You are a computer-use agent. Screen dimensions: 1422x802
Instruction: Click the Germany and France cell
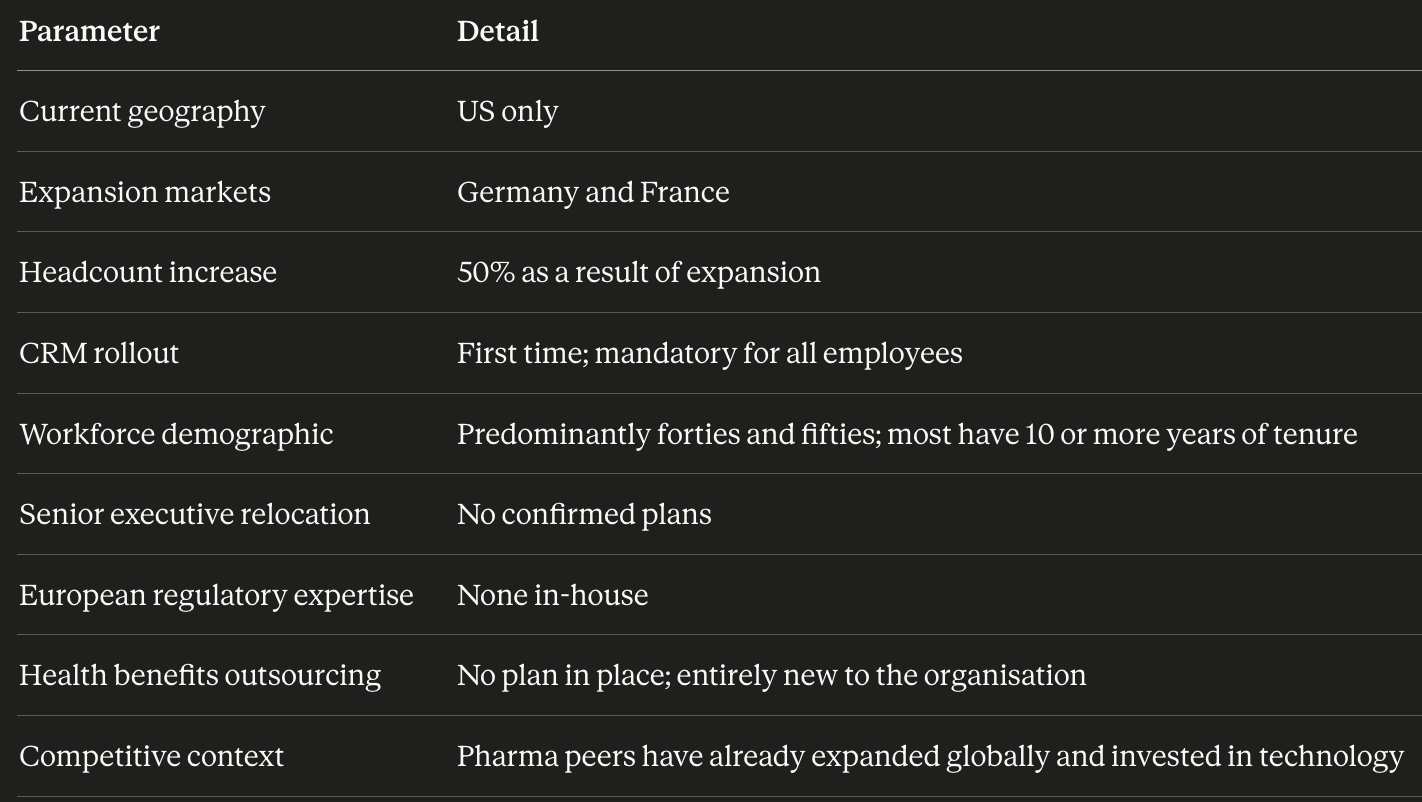[x=593, y=192]
